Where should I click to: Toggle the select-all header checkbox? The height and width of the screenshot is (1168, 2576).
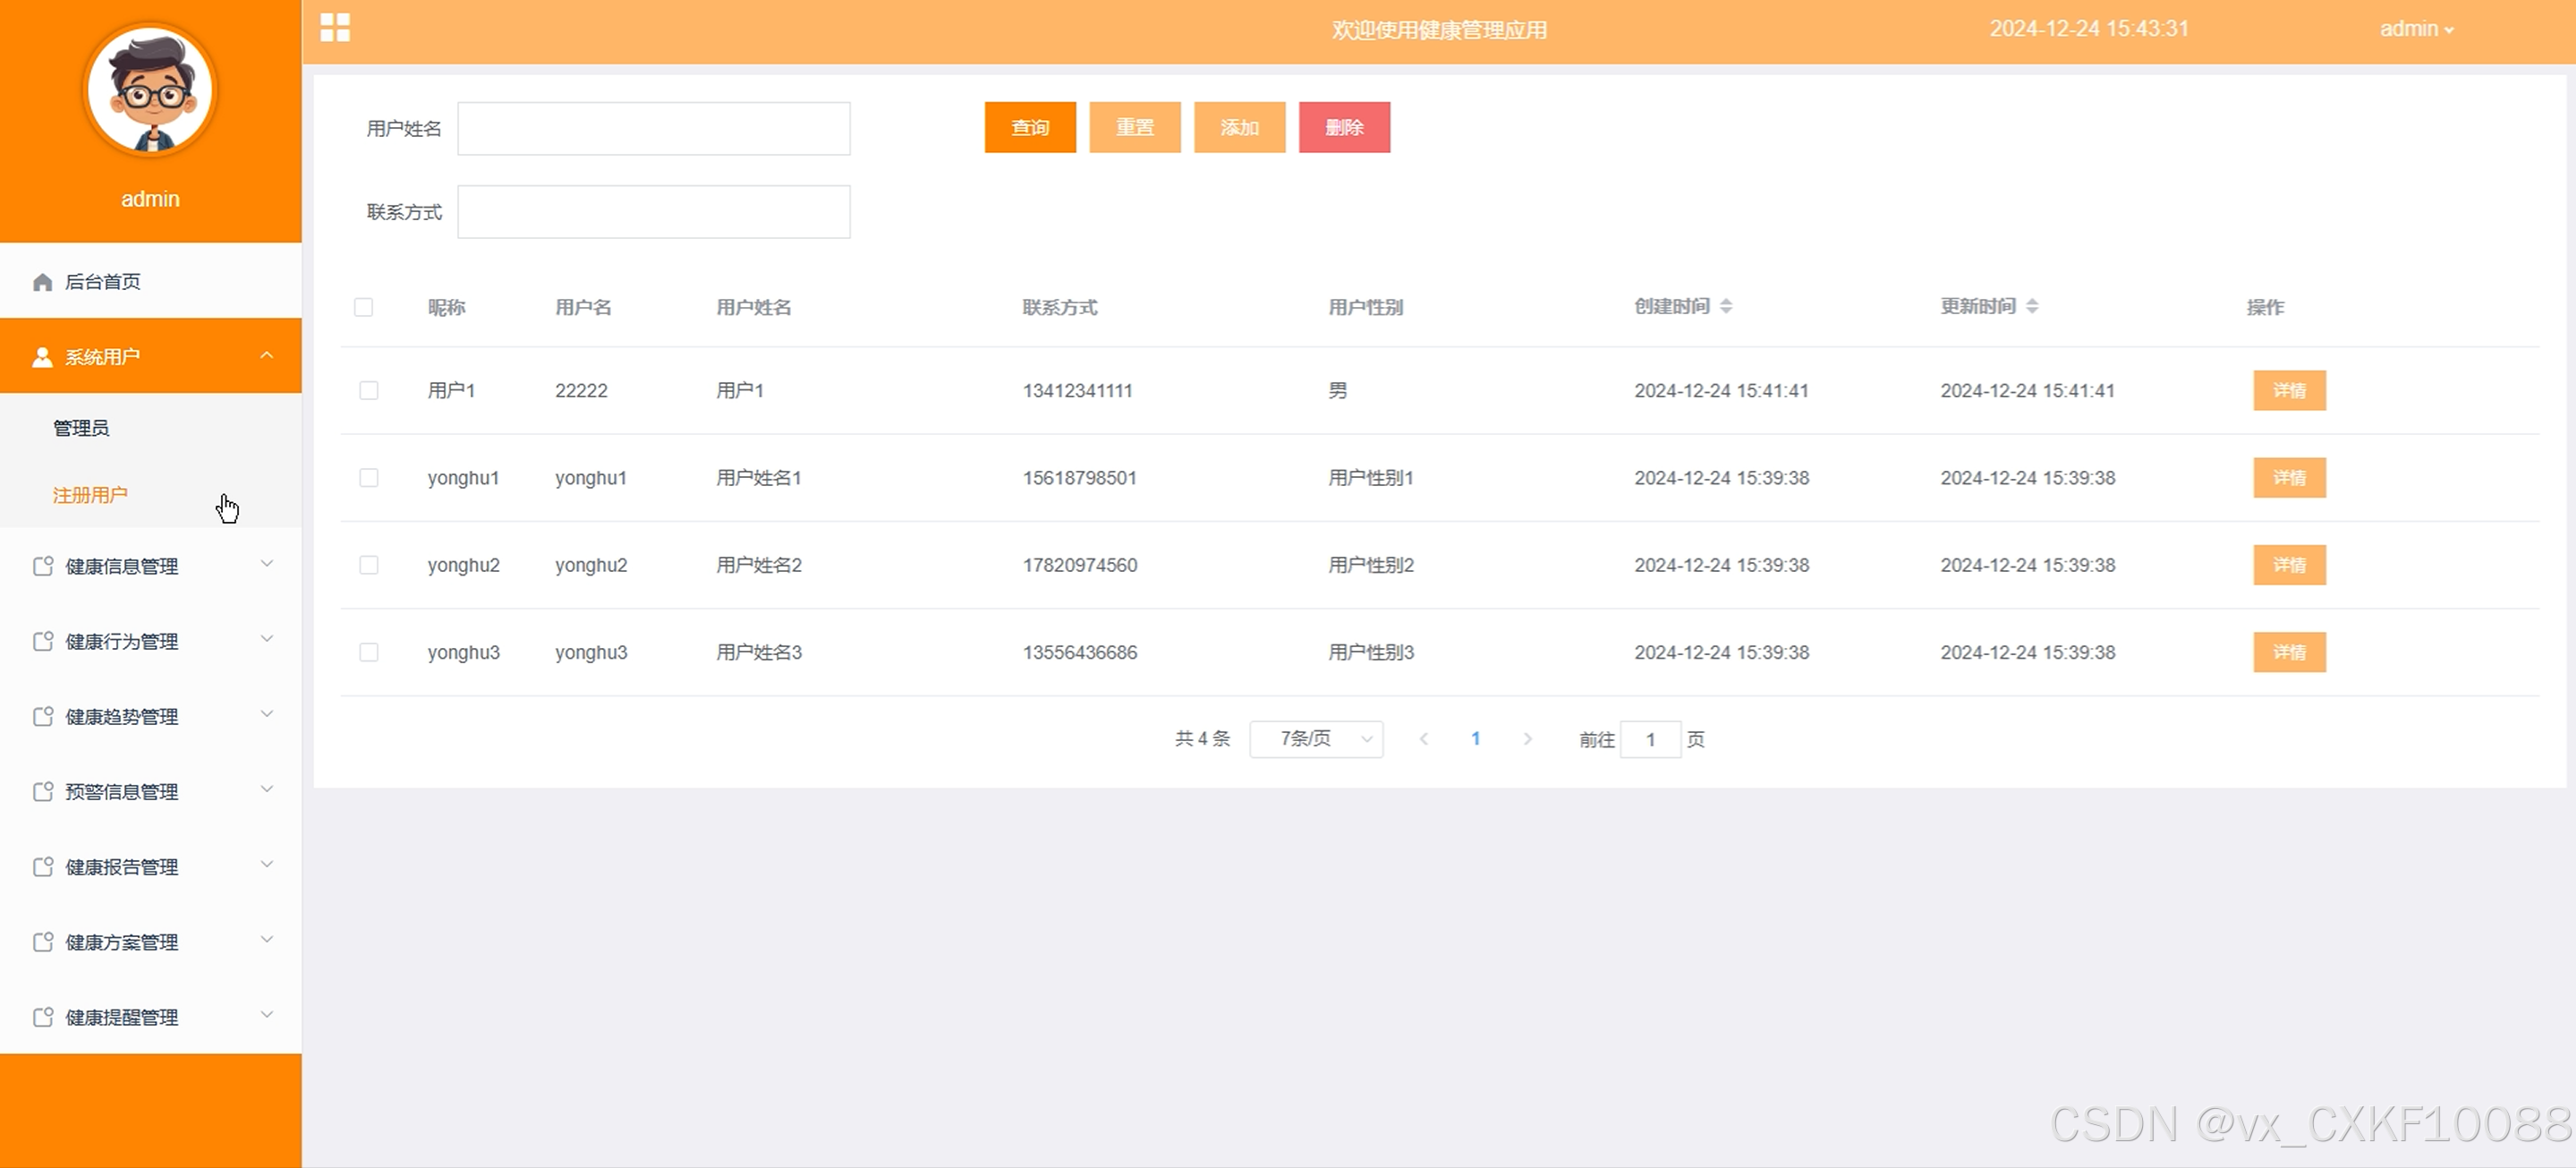[364, 307]
